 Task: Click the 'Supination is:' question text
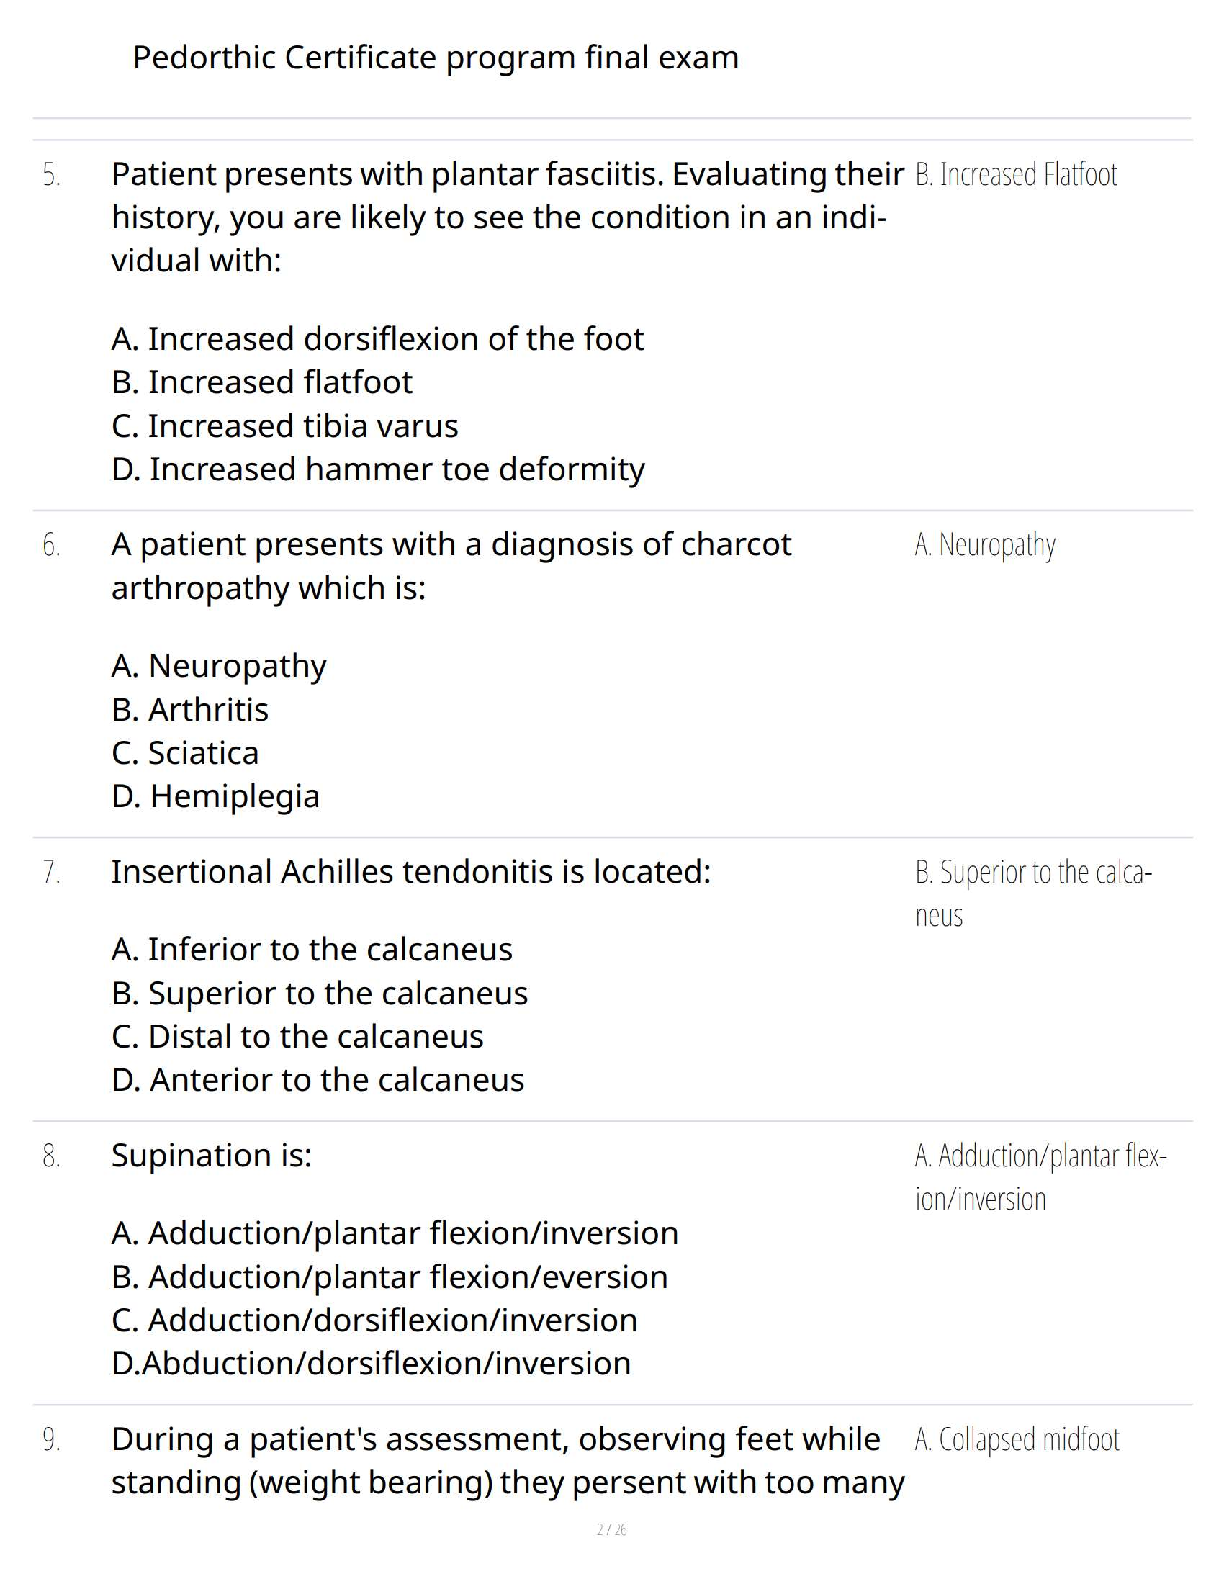click(x=211, y=1156)
